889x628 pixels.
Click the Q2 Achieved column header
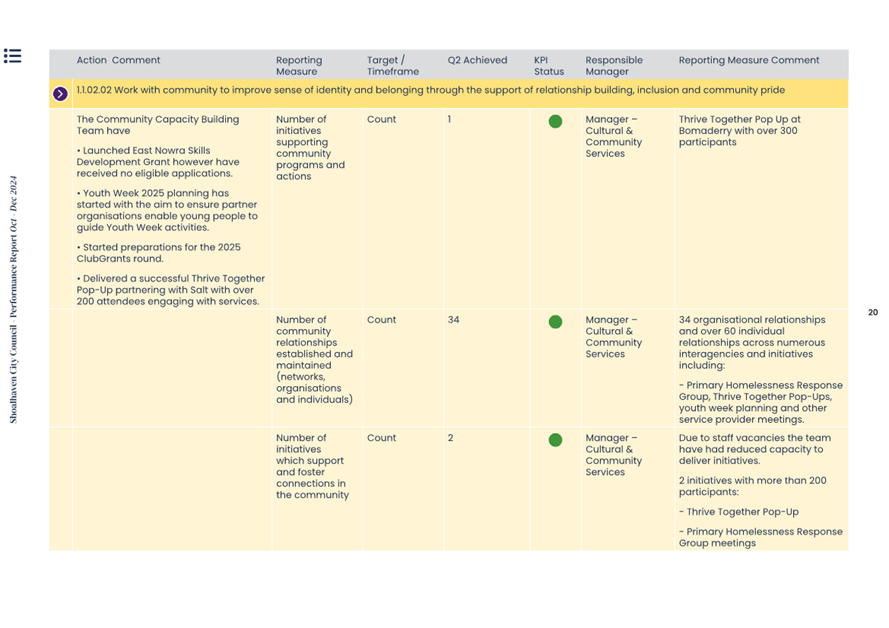477,60
